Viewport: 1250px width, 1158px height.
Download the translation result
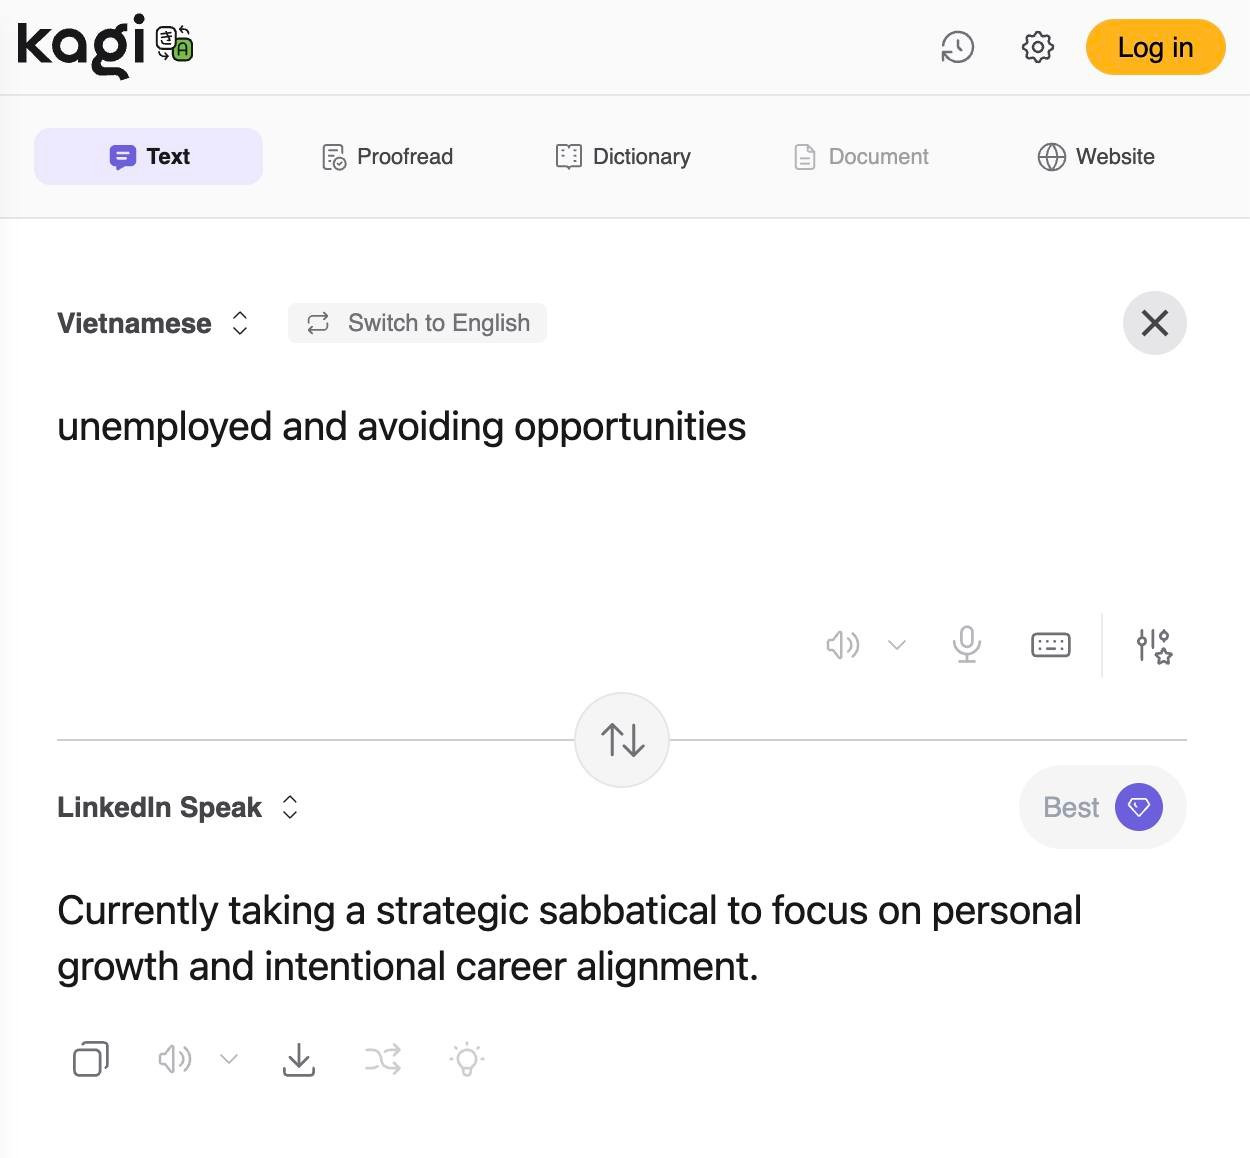299,1059
